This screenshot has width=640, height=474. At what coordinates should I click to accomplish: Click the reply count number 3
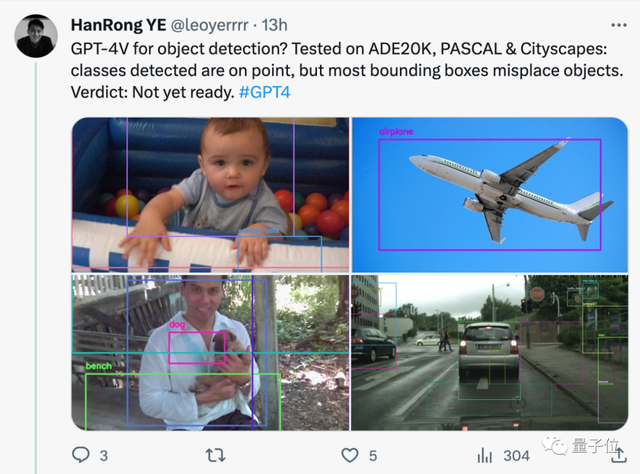[104, 456]
